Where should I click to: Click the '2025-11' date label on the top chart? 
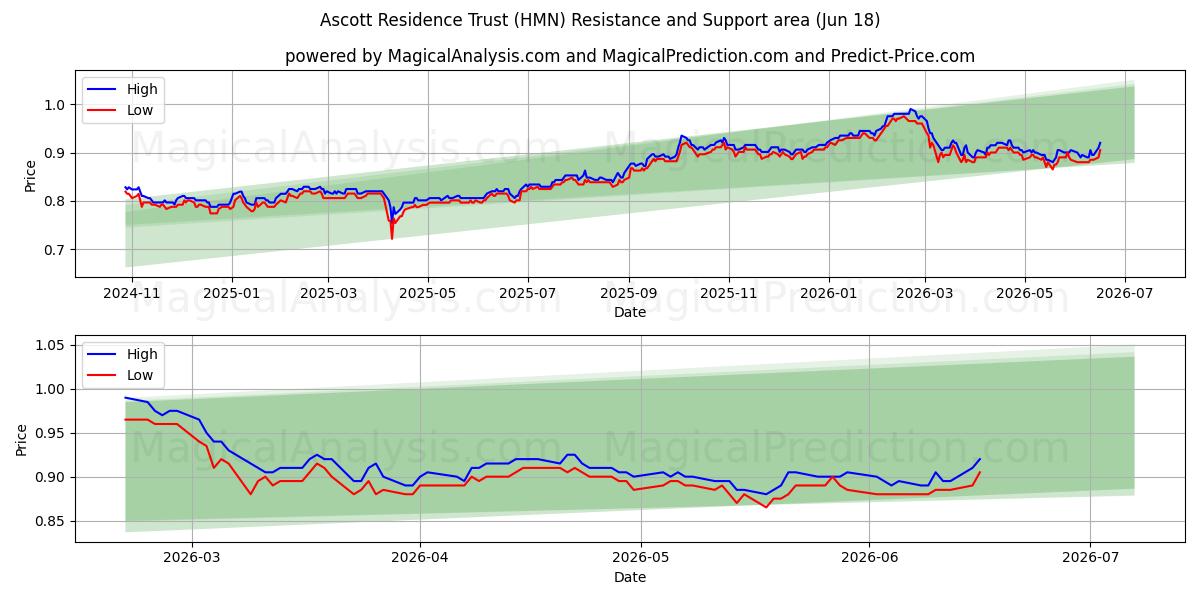[729, 293]
